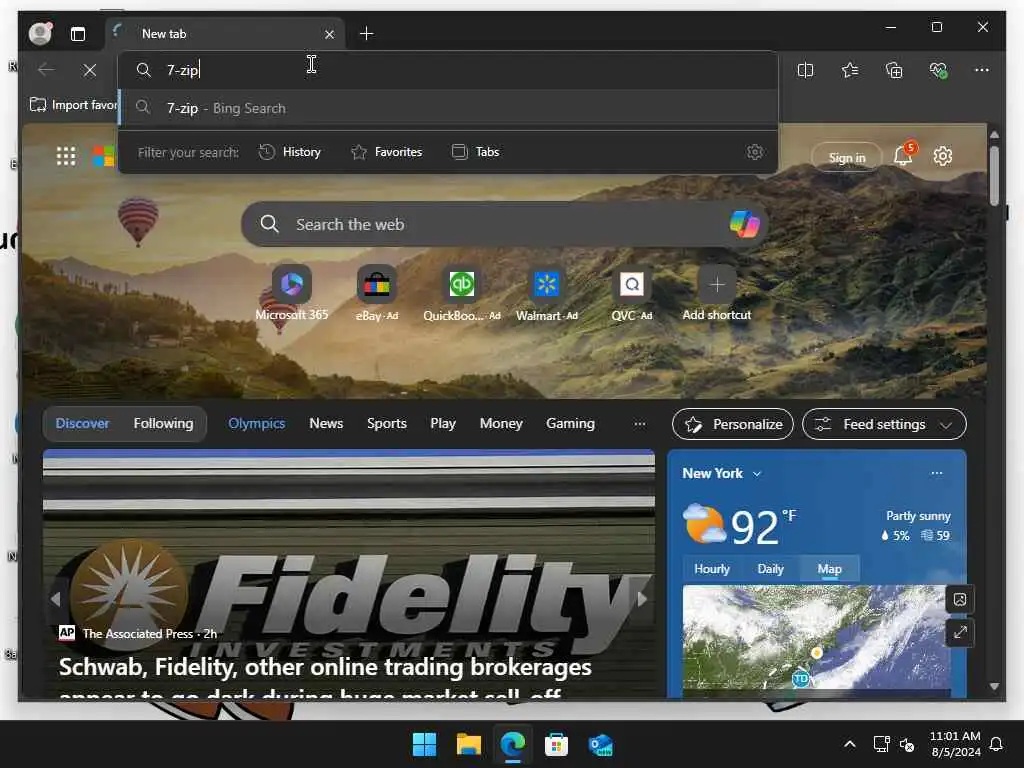The width and height of the screenshot is (1024, 768).
Task: Show more feed categories ellipsis
Action: [640, 424]
